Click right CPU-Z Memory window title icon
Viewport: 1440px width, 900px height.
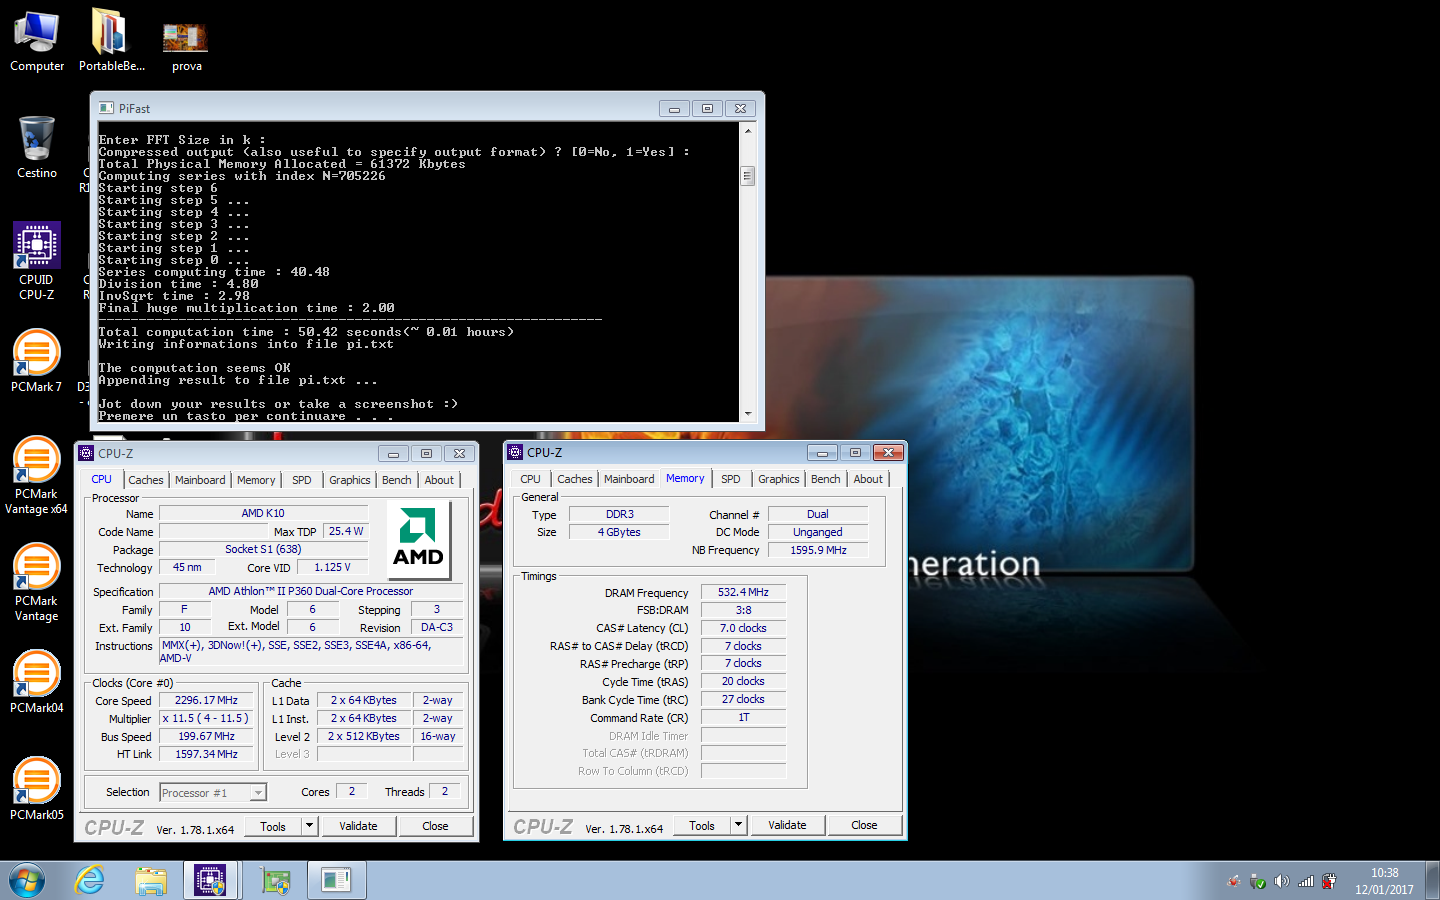point(516,452)
